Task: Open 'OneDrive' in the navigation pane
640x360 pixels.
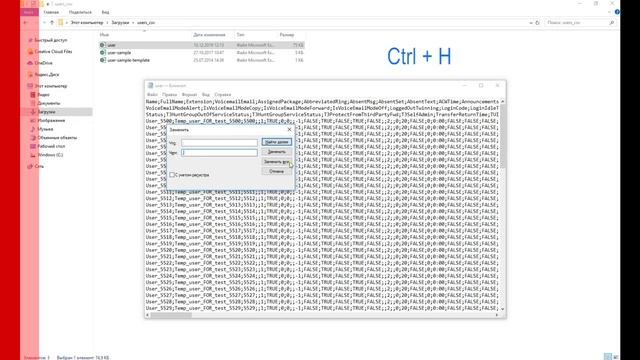Action: coord(44,63)
